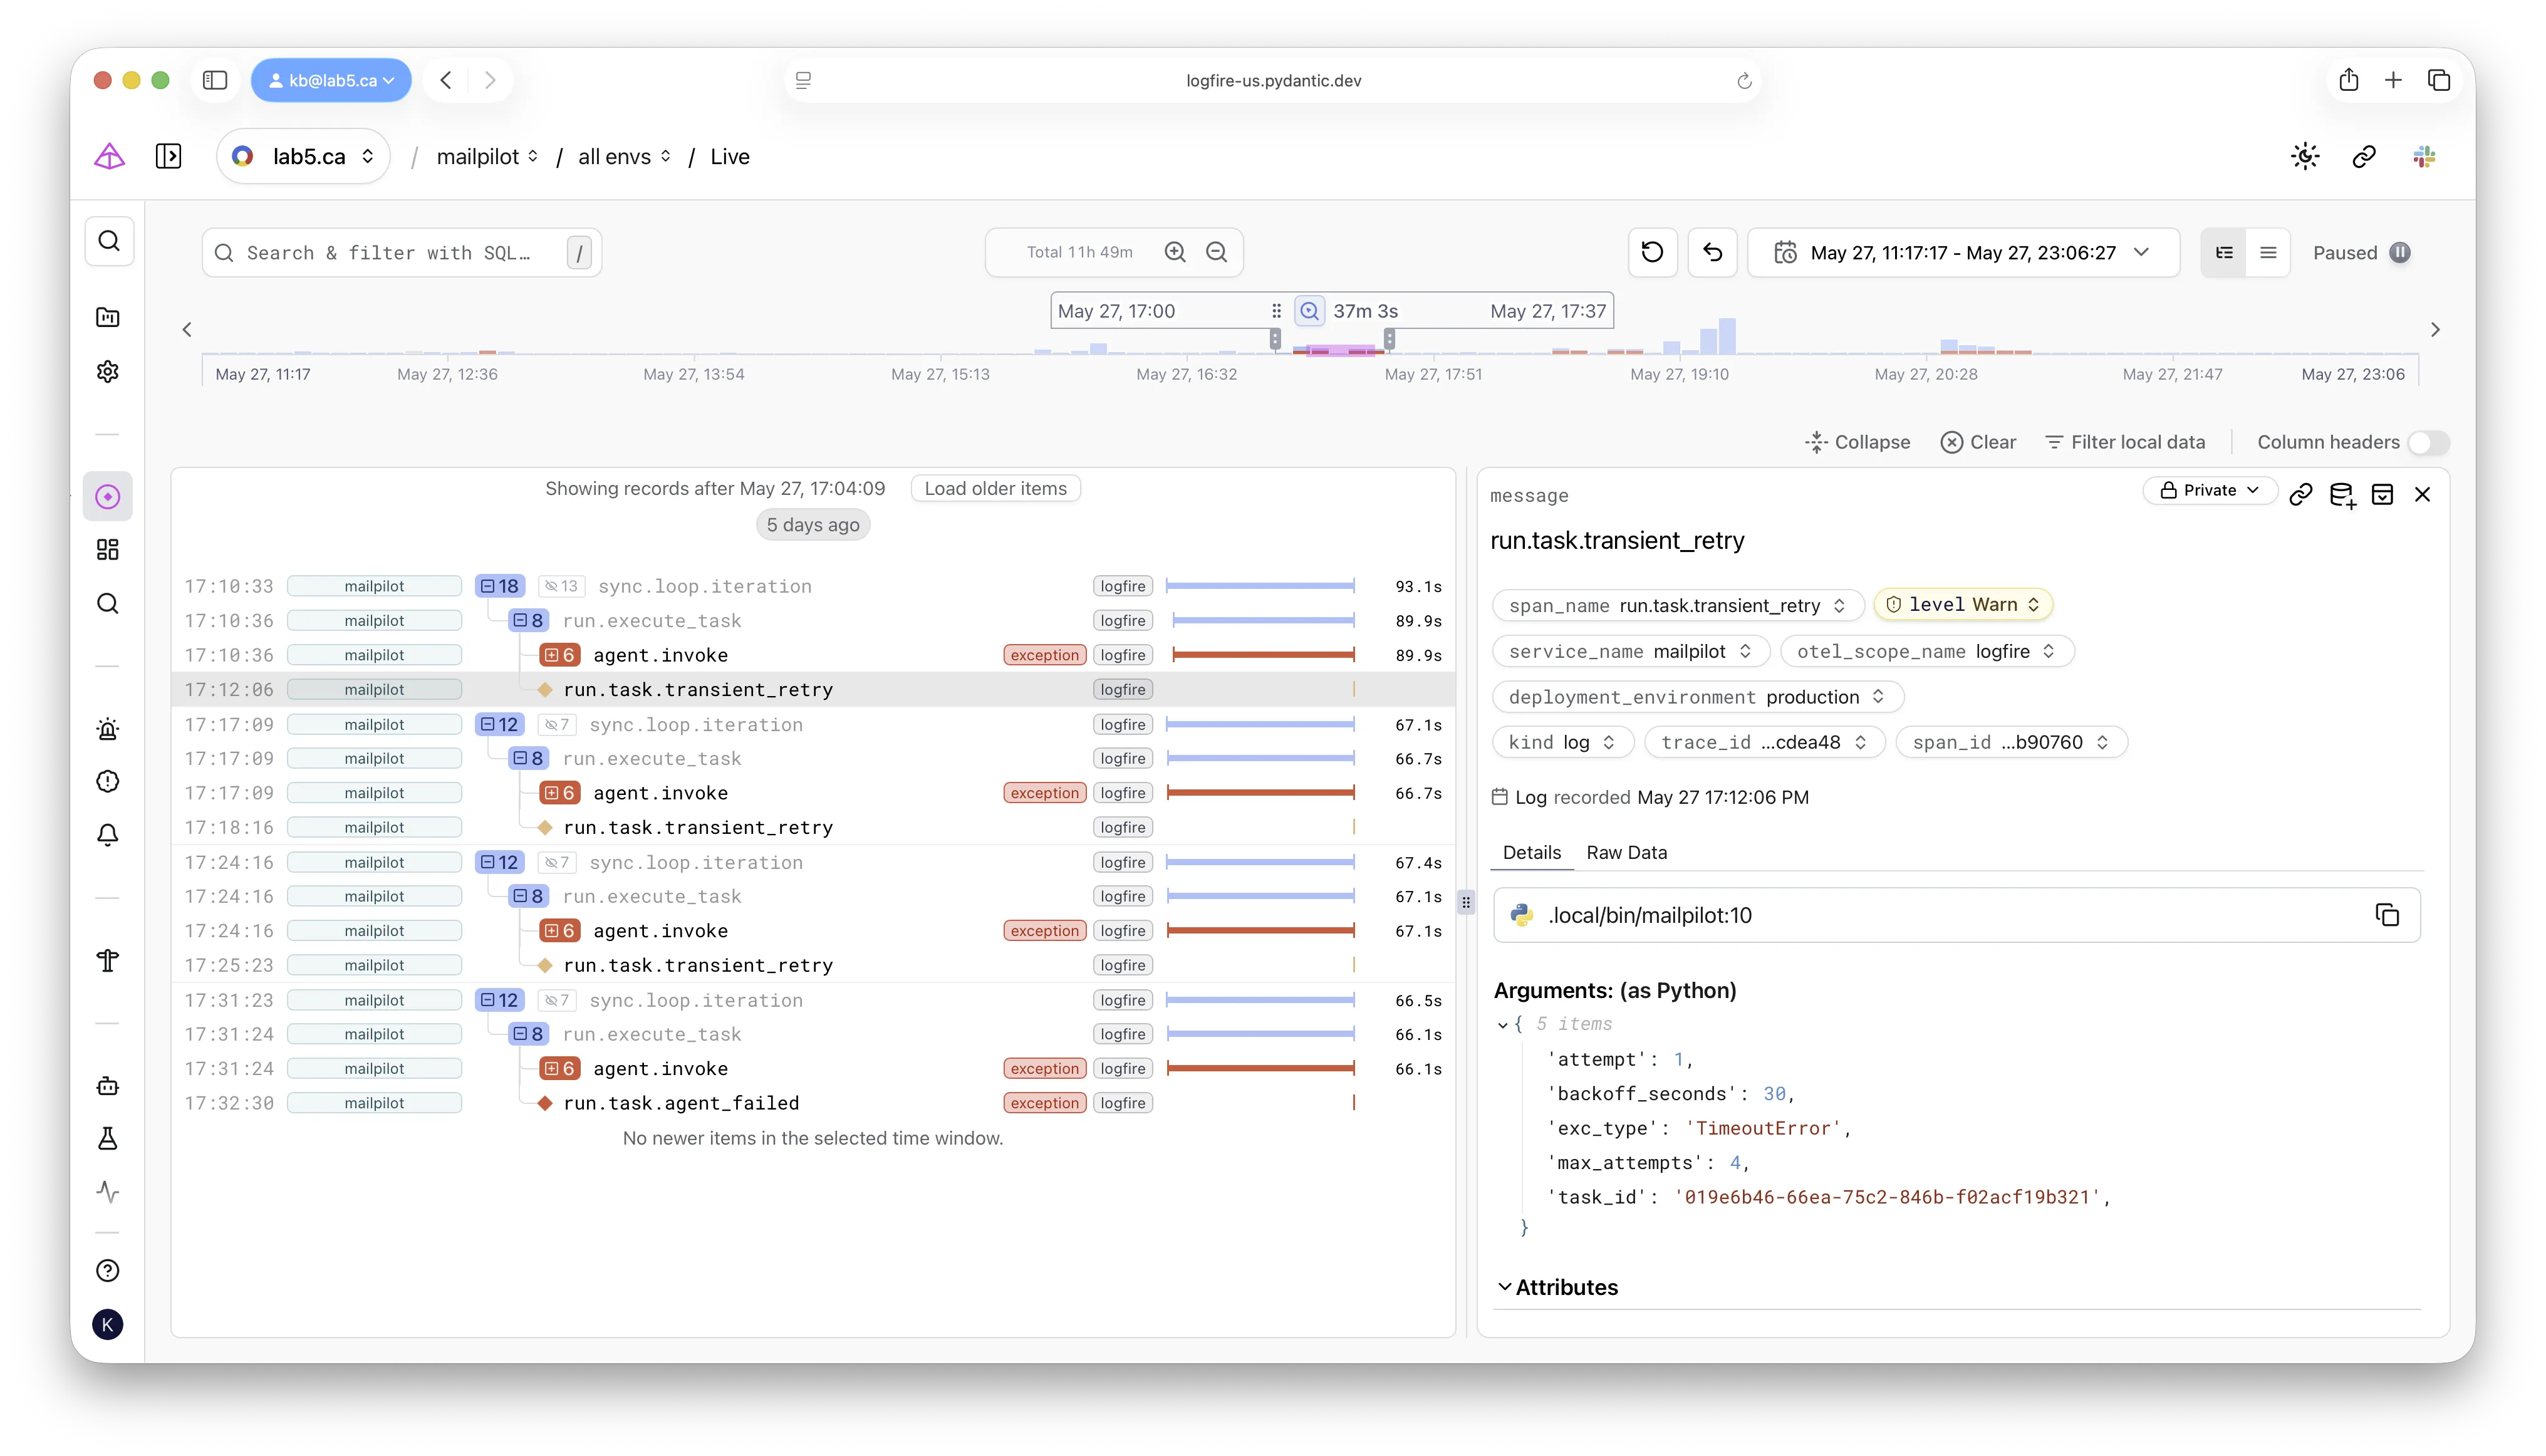
Task: Open the kb@lab5.ca profile dropdown
Action: [331, 80]
